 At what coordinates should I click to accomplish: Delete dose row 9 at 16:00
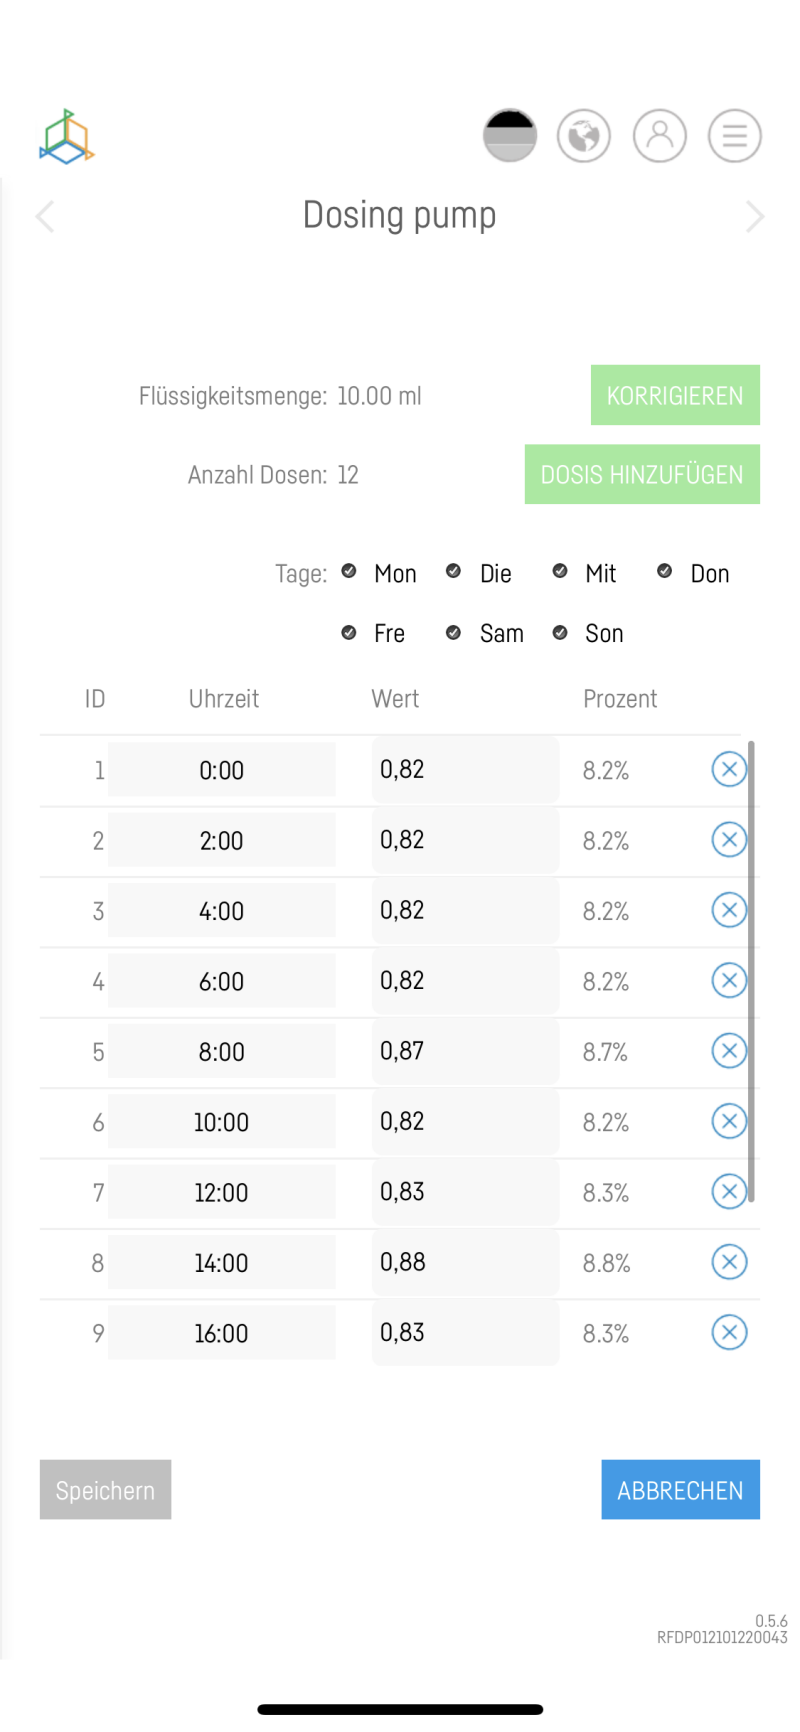729,1332
